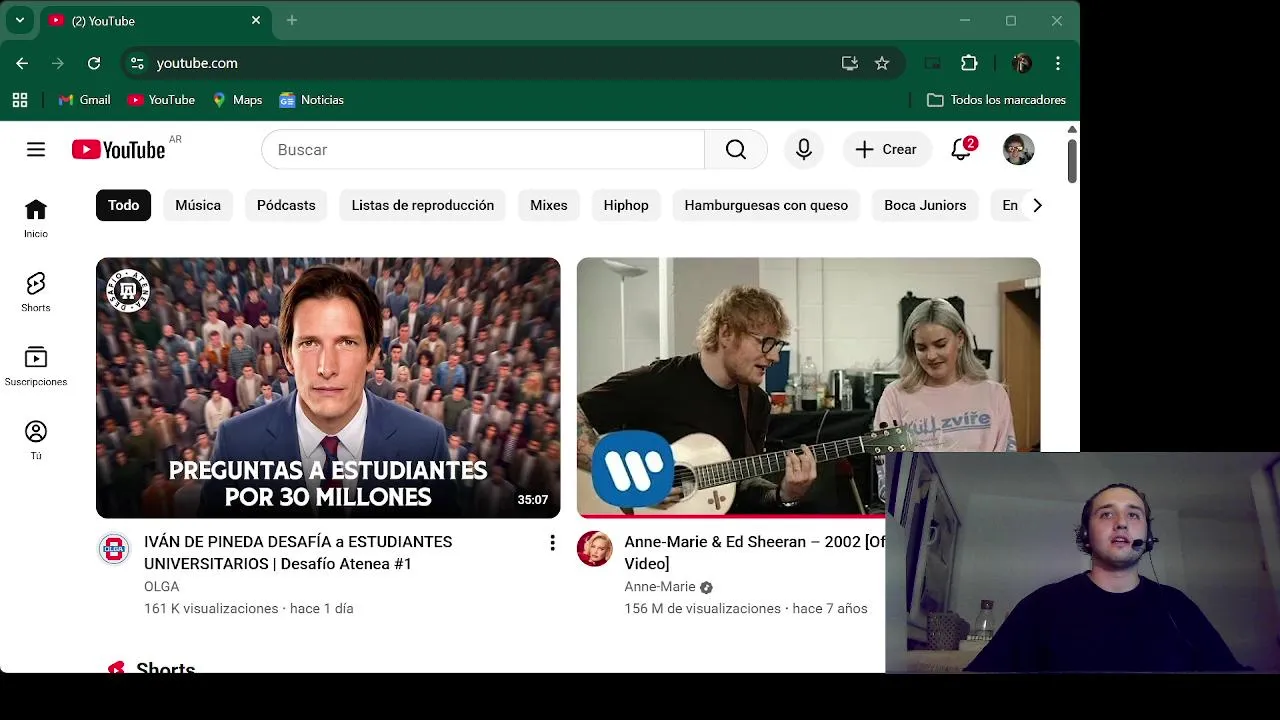Open Shorts from the sidebar
This screenshot has height=720, width=1280.
click(36, 292)
